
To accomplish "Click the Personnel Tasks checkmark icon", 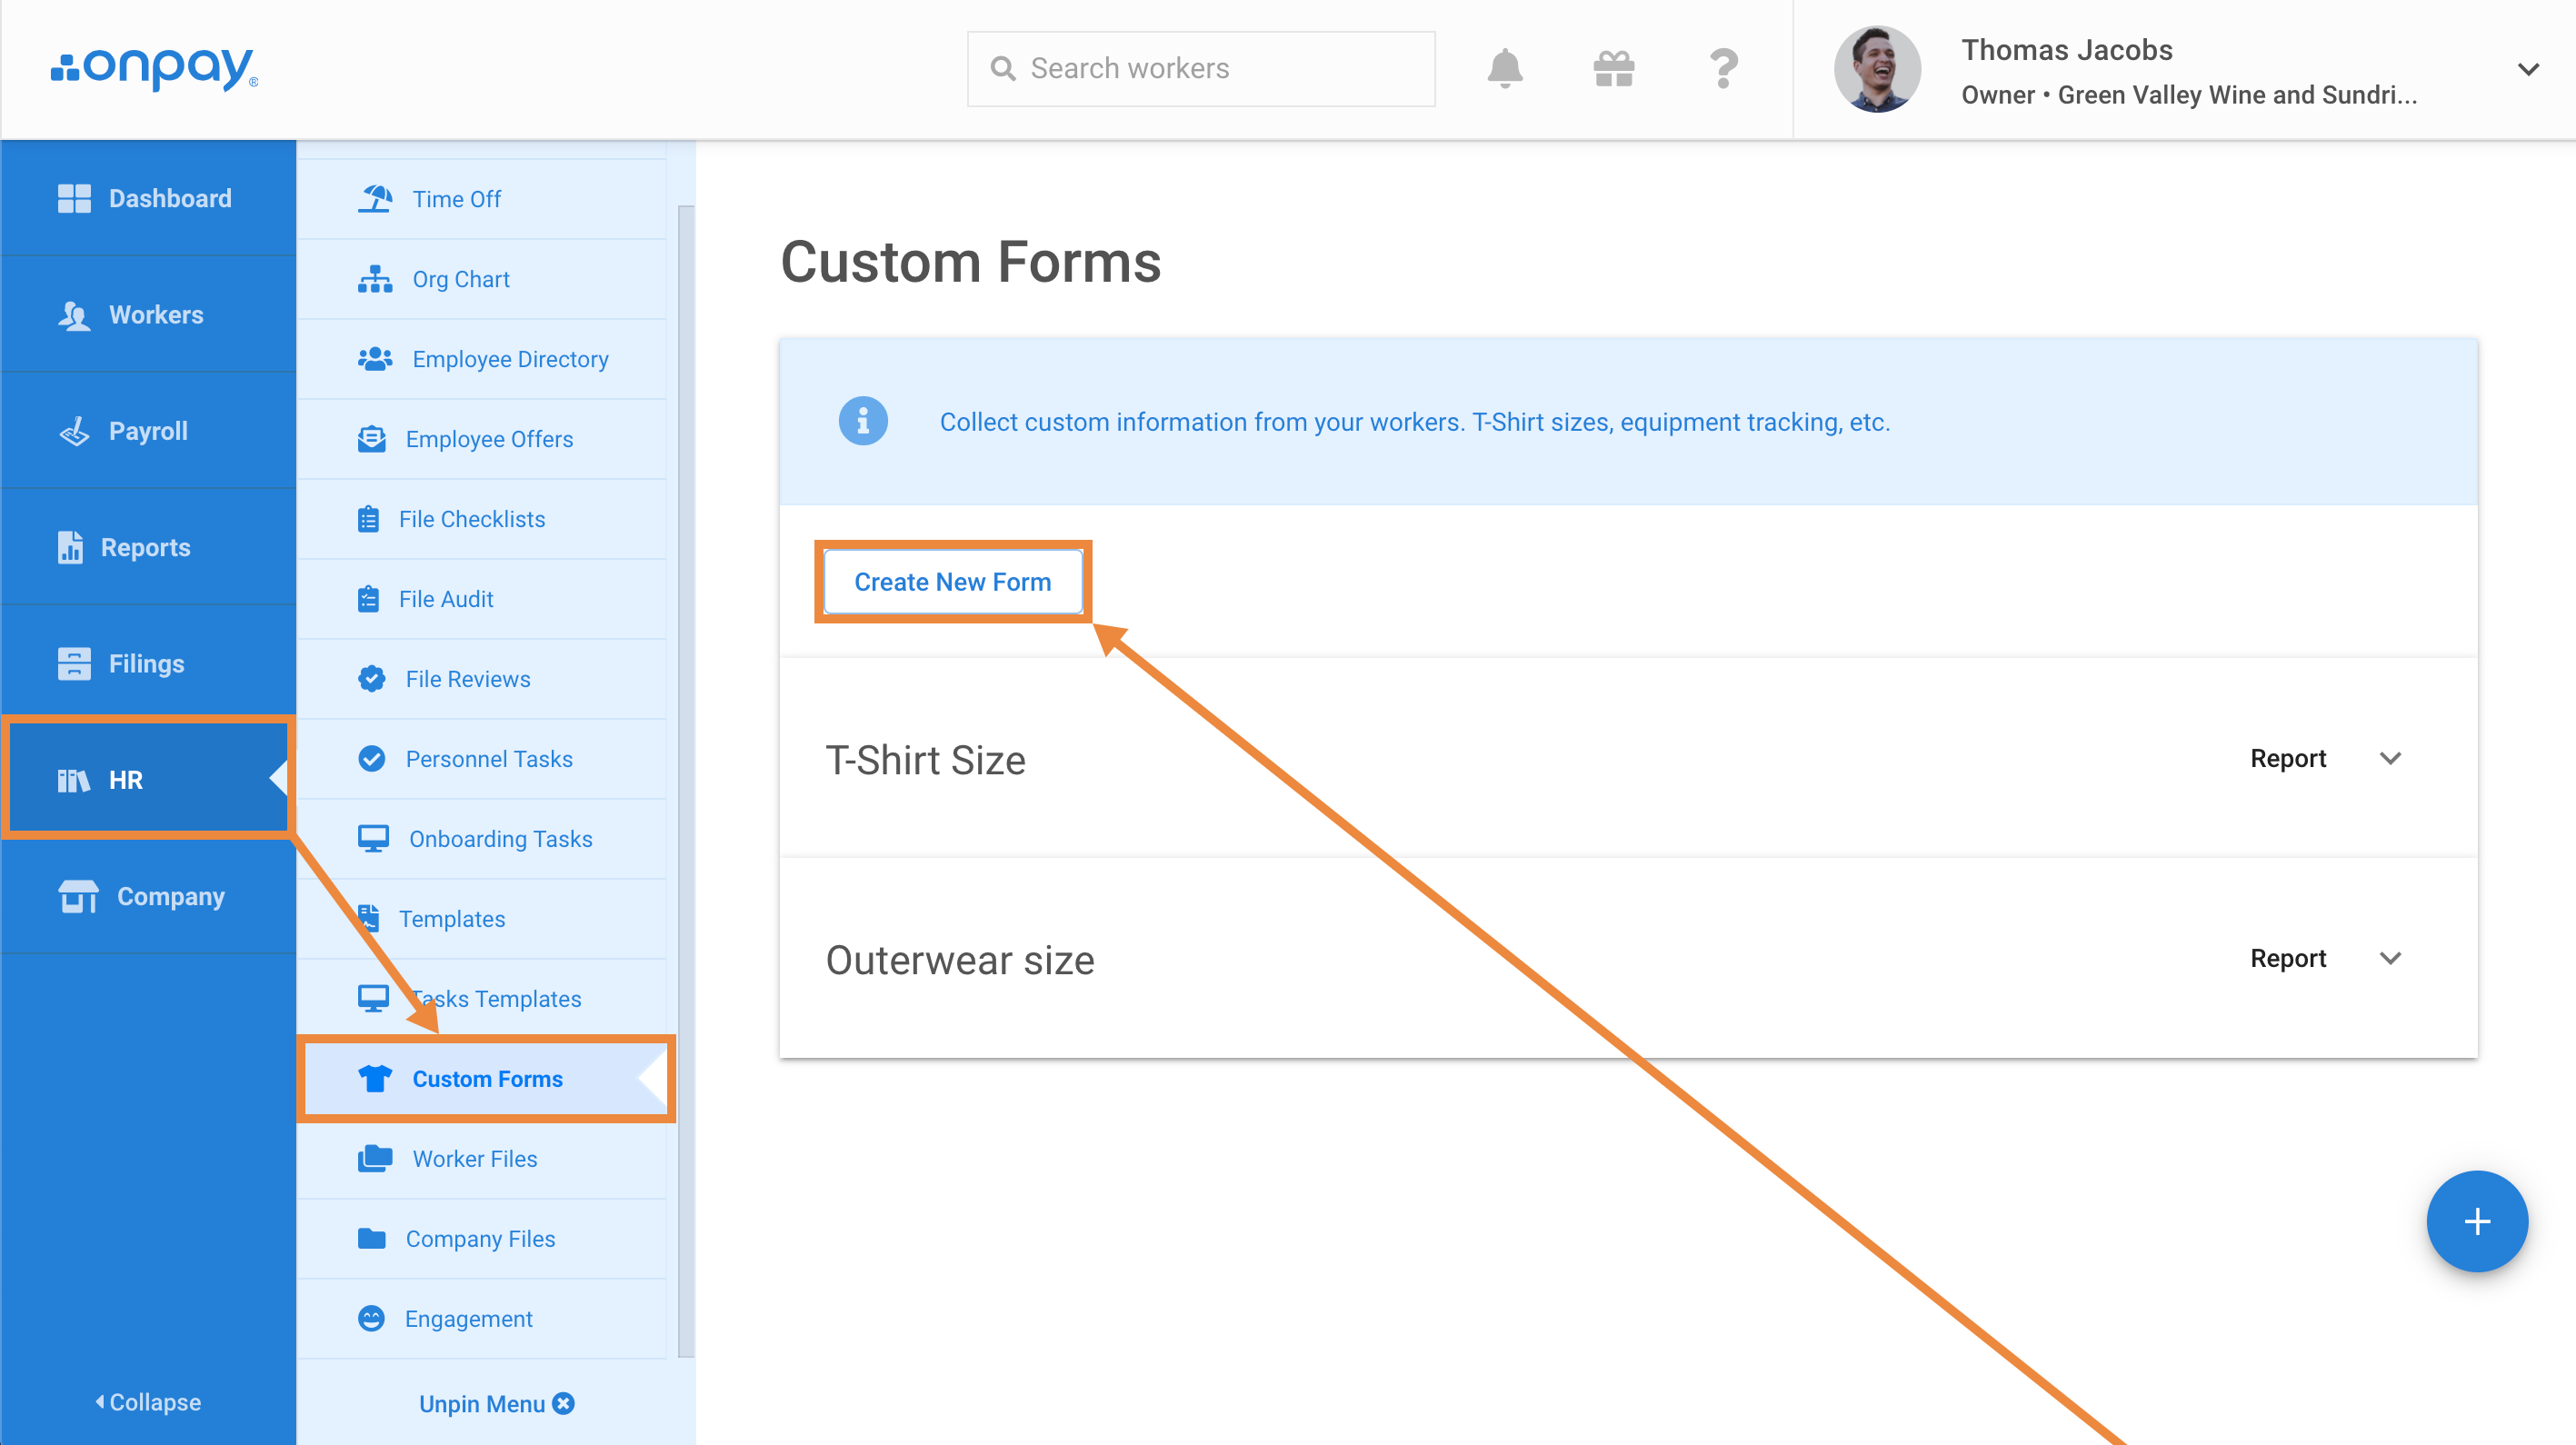I will coord(372,759).
